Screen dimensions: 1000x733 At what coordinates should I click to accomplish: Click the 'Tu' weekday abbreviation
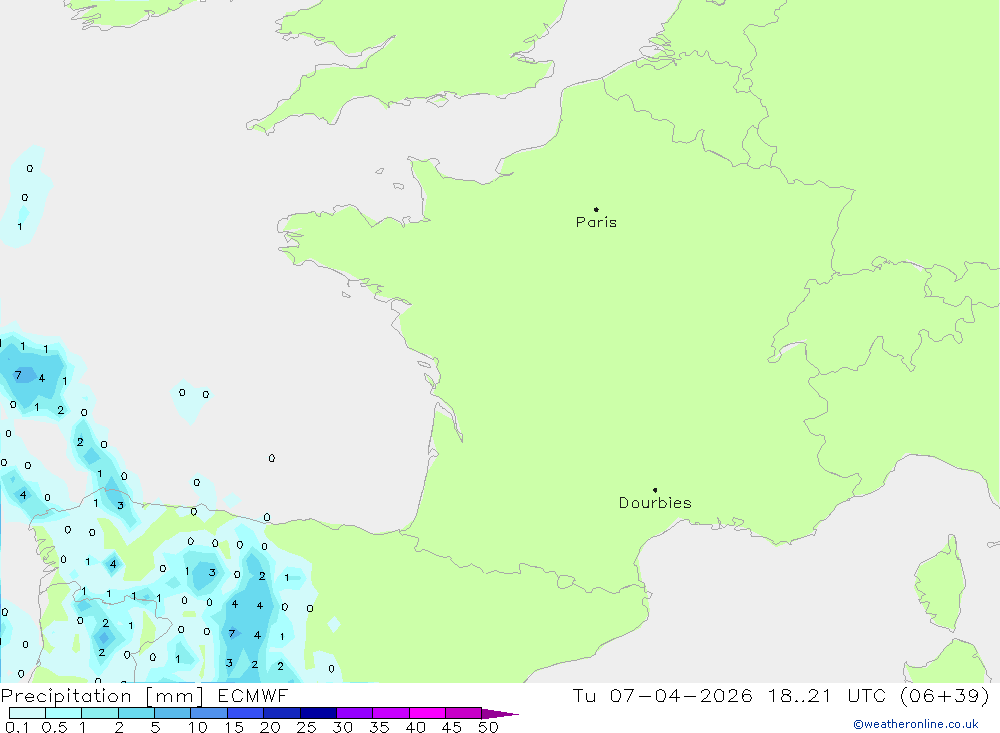click(x=584, y=695)
